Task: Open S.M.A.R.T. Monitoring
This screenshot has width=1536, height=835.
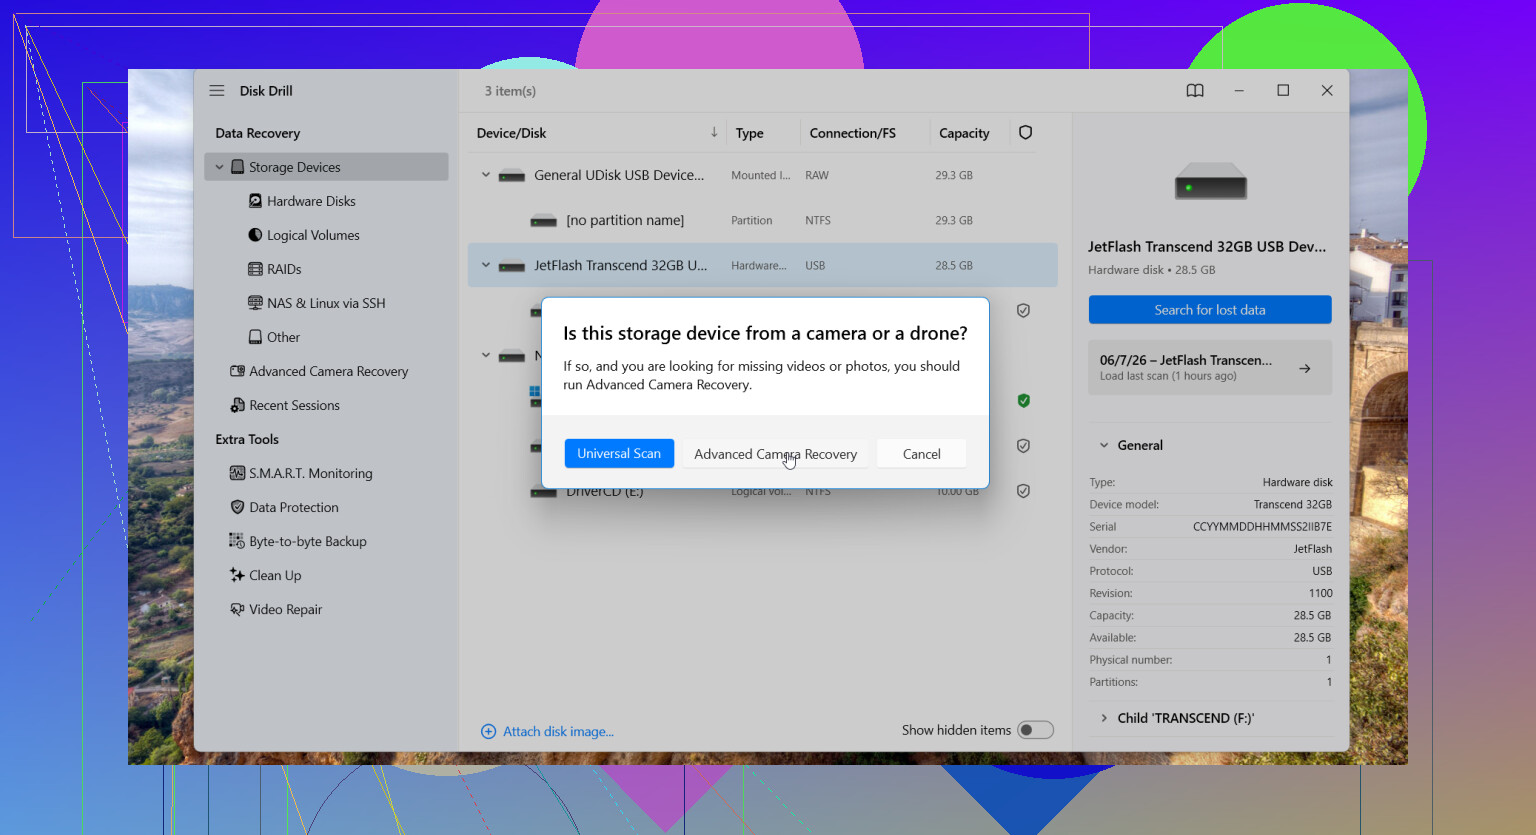Action: [310, 473]
